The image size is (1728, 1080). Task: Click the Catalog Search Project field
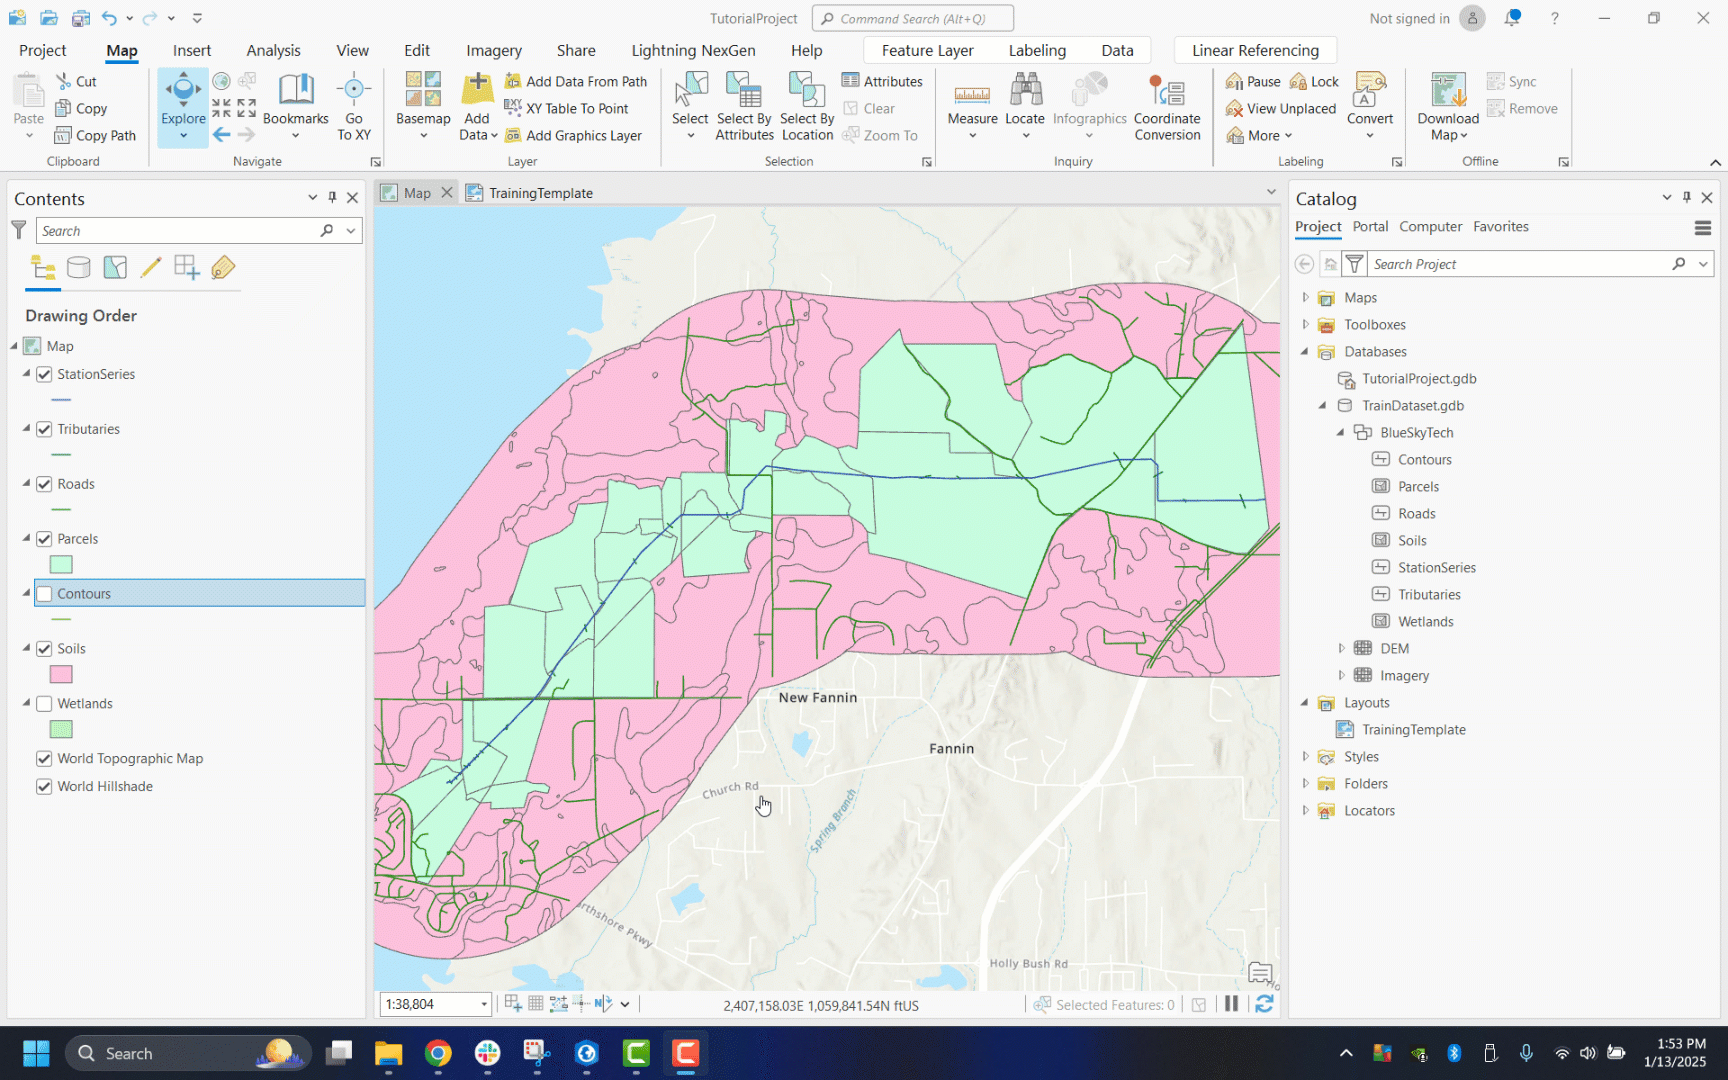(1518, 264)
